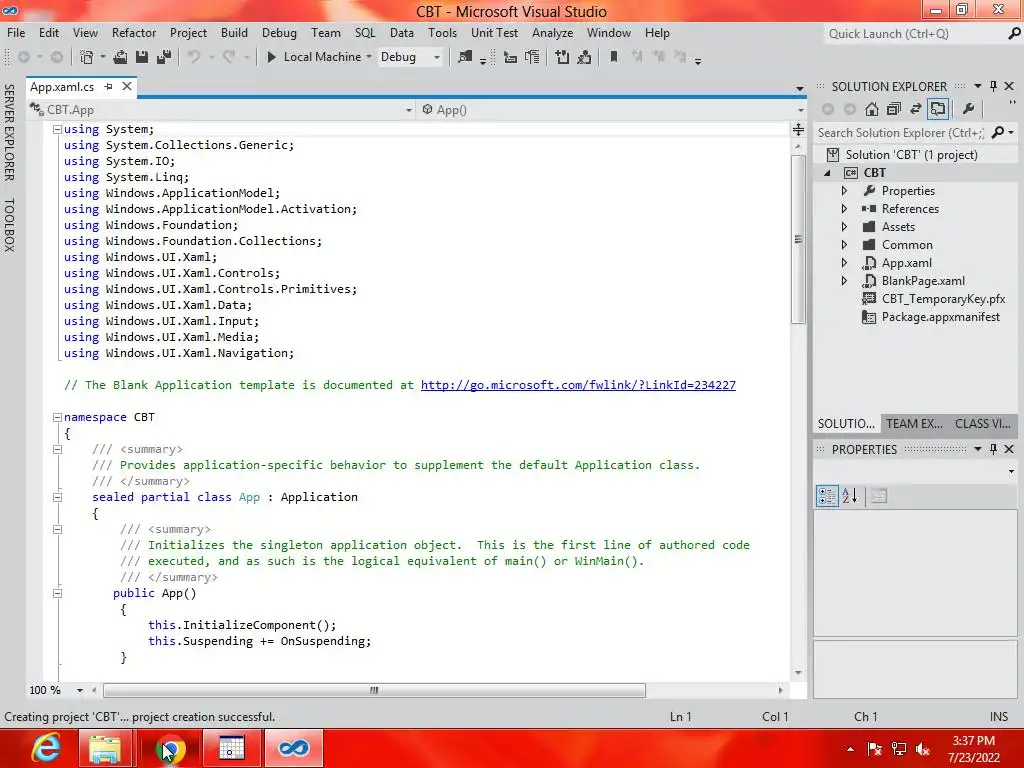Open the Toolbox side tab
This screenshot has height=768, width=1024.
(9, 225)
